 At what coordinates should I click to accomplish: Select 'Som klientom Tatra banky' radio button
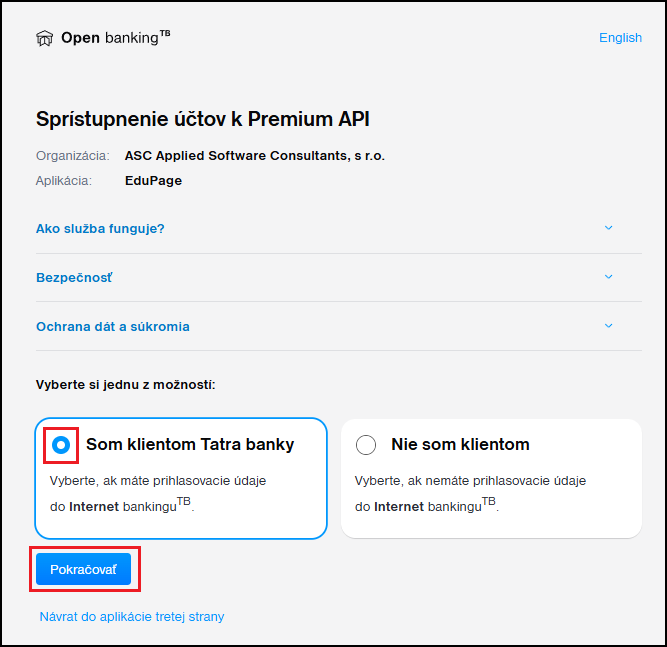(61, 445)
